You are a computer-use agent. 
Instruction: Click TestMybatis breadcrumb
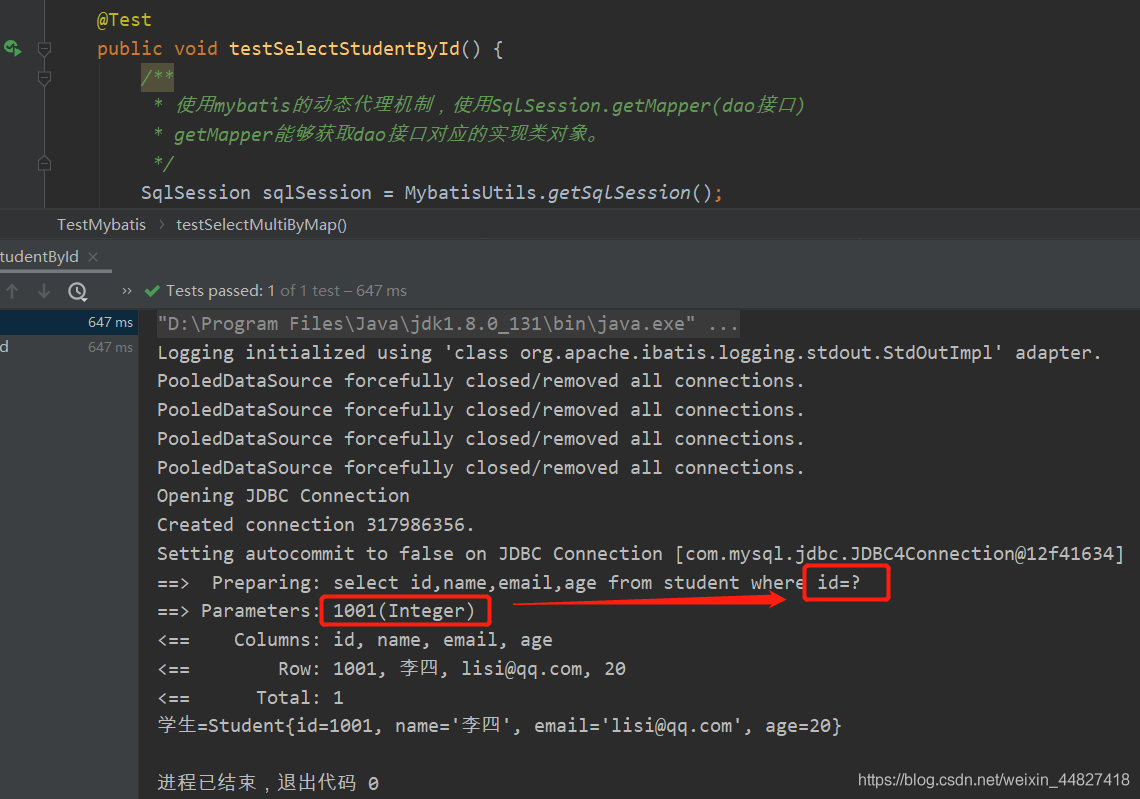[102, 225]
